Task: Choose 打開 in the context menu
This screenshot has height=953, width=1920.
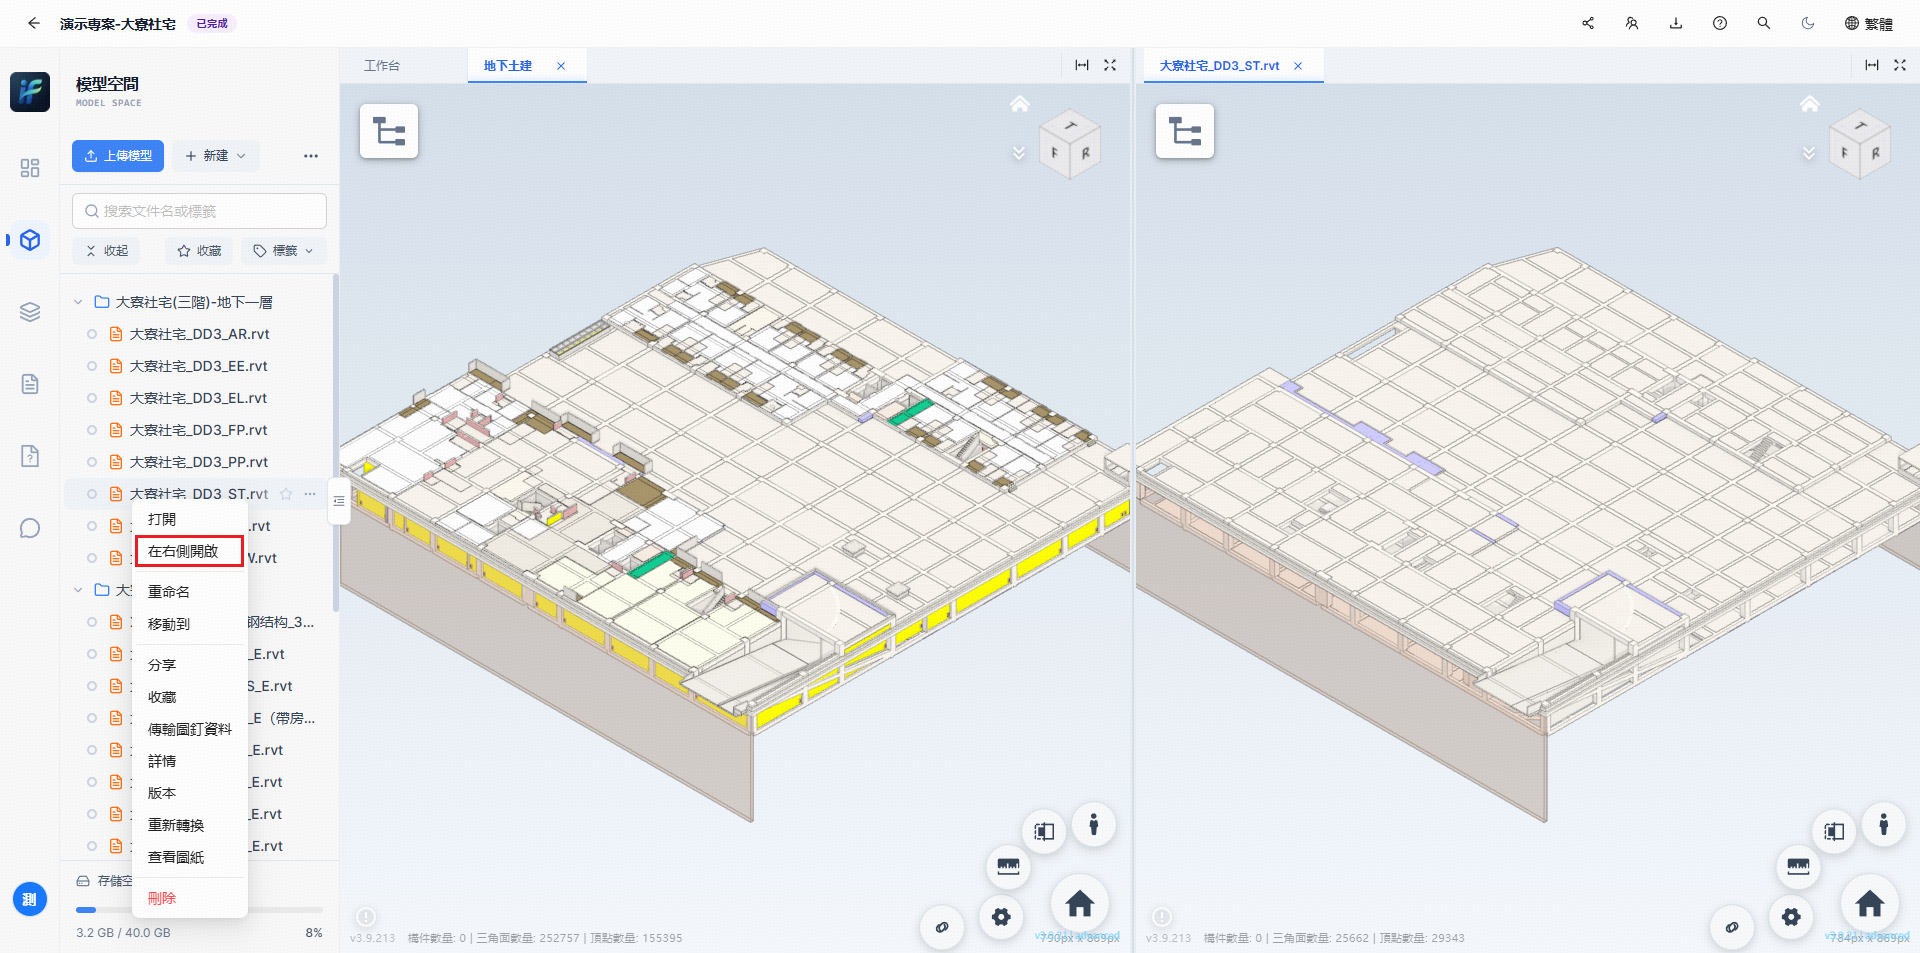Action: click(190, 519)
